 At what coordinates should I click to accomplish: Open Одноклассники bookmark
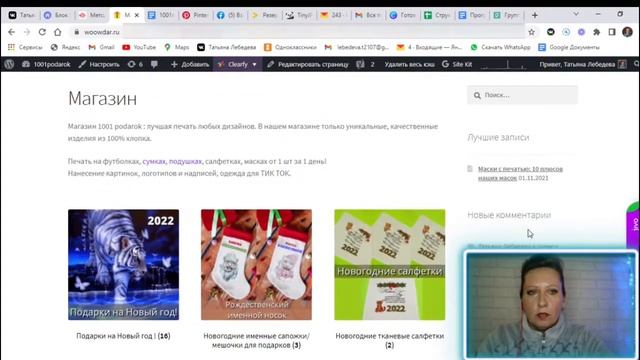coord(290,47)
